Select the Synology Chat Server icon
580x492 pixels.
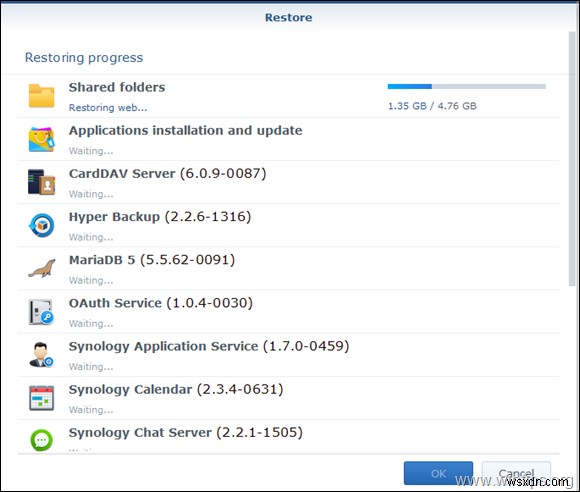coord(41,440)
